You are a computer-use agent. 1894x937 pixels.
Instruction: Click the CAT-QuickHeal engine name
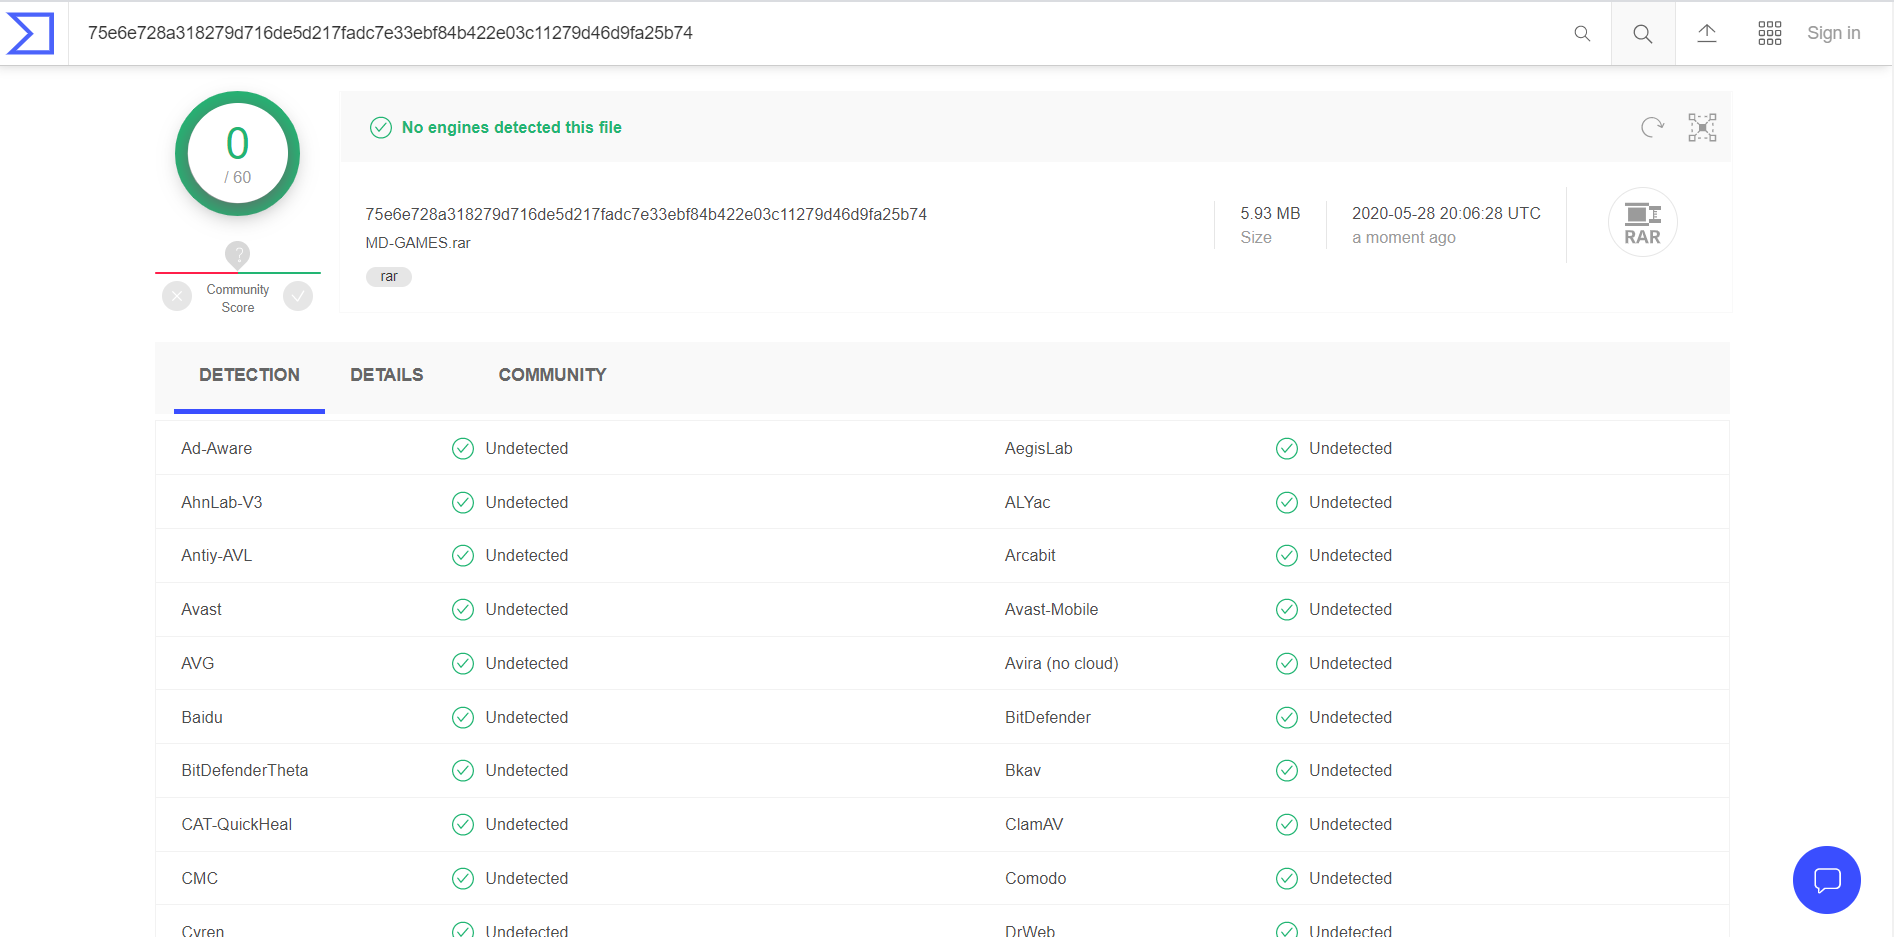pyautogui.click(x=237, y=824)
